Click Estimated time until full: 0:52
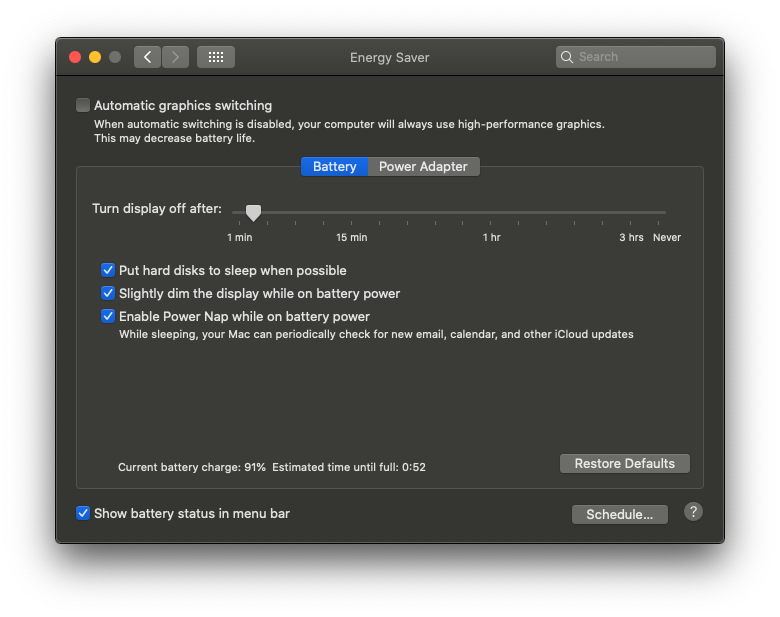 click(x=349, y=467)
